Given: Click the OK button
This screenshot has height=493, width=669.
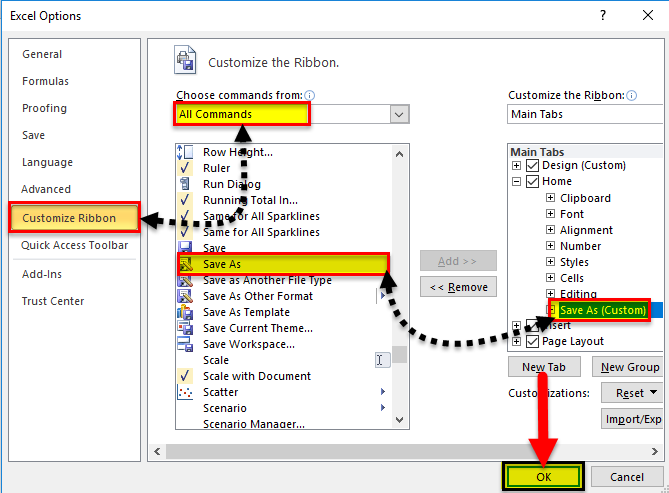Looking at the screenshot, I should pyautogui.click(x=544, y=477).
